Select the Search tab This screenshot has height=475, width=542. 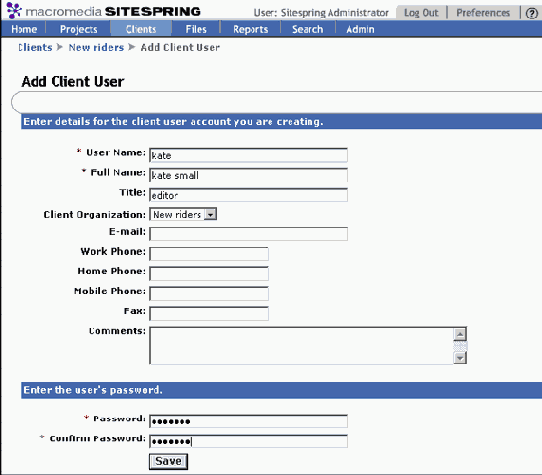307,29
